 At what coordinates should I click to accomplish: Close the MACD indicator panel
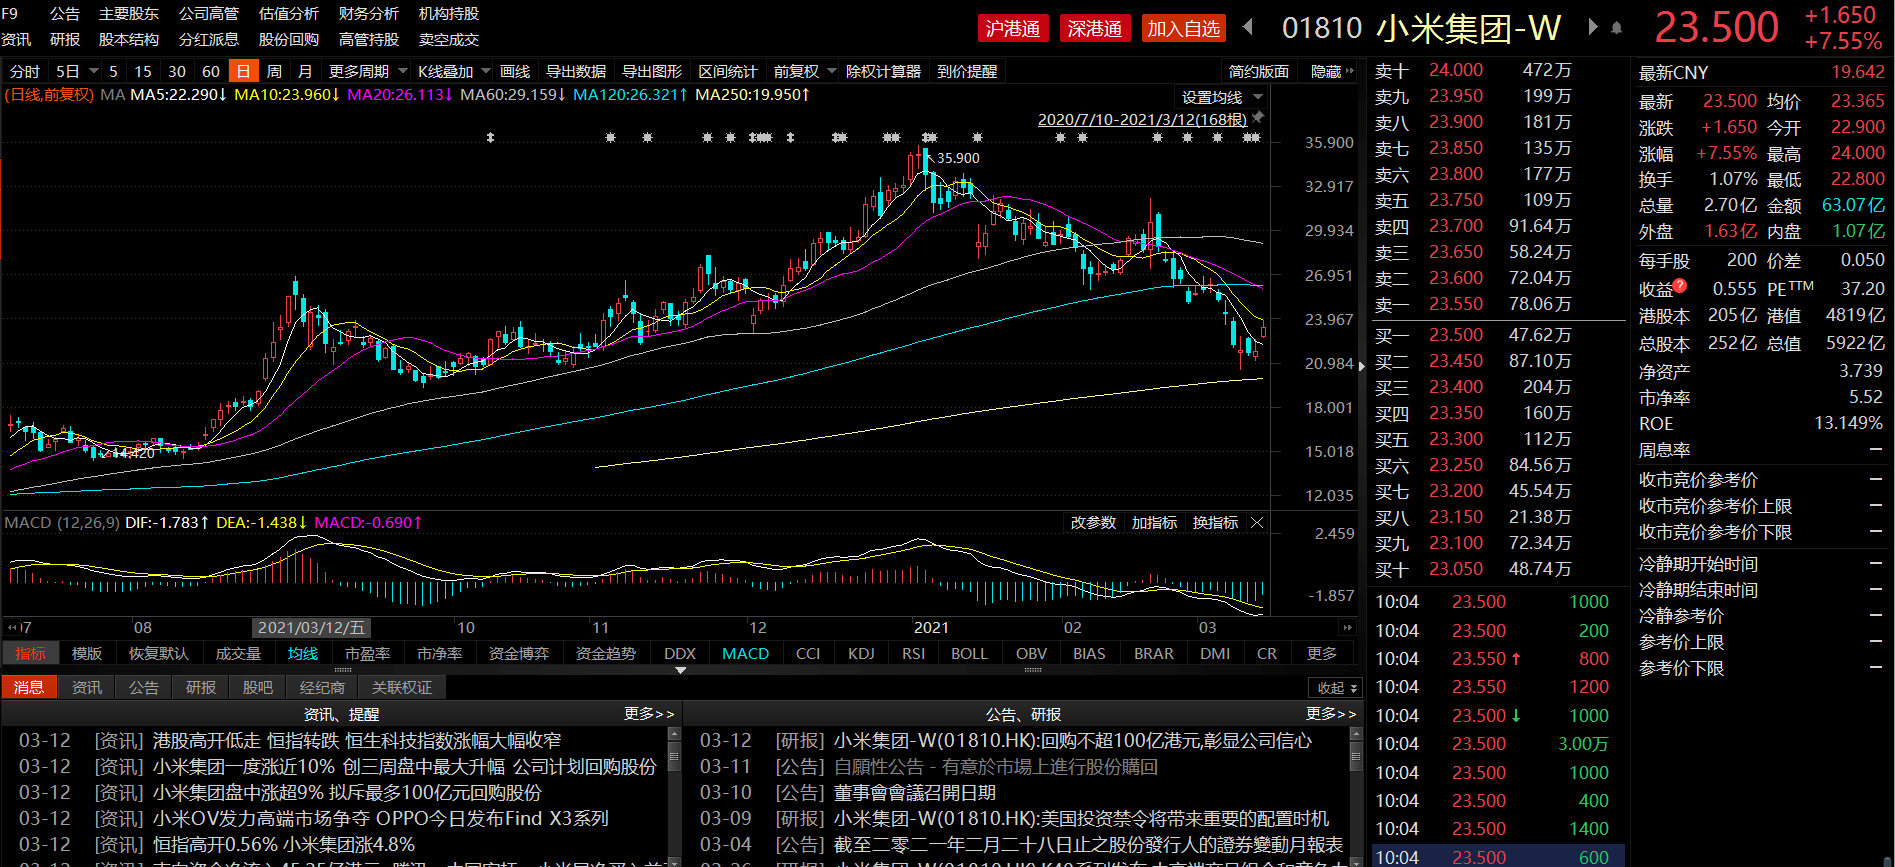click(1257, 523)
